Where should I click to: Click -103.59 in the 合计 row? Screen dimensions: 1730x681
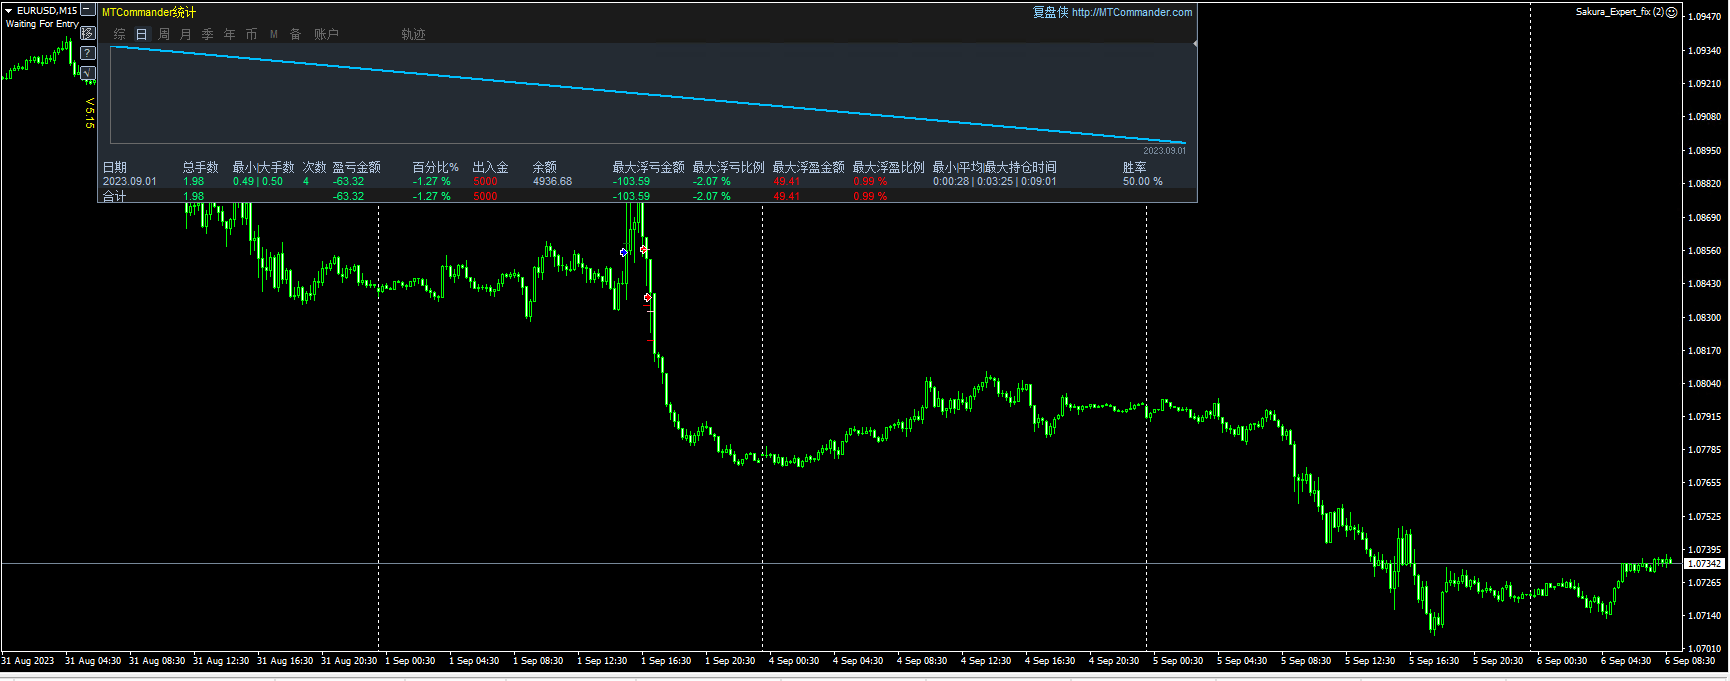click(632, 196)
